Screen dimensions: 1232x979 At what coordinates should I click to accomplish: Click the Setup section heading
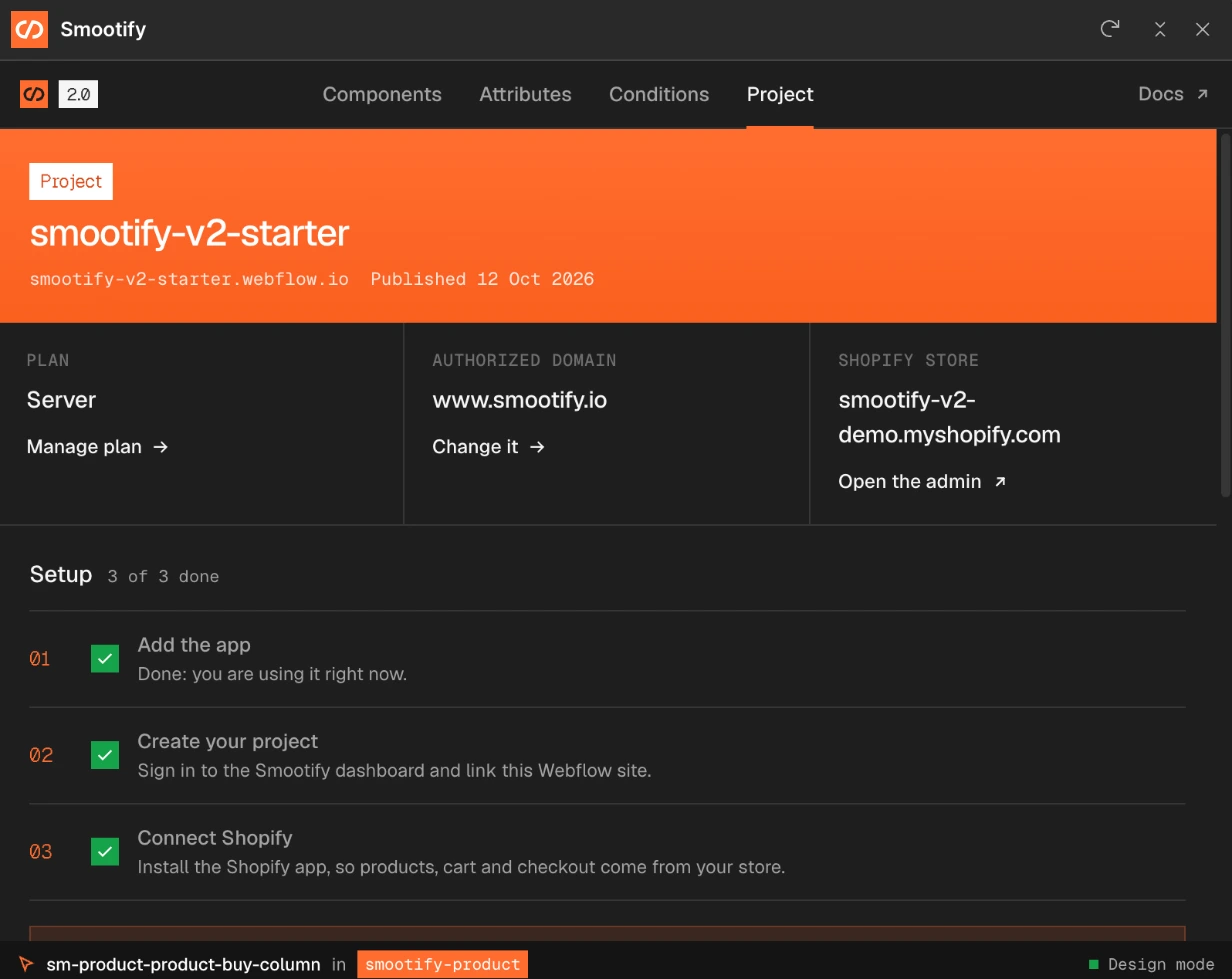(x=61, y=574)
